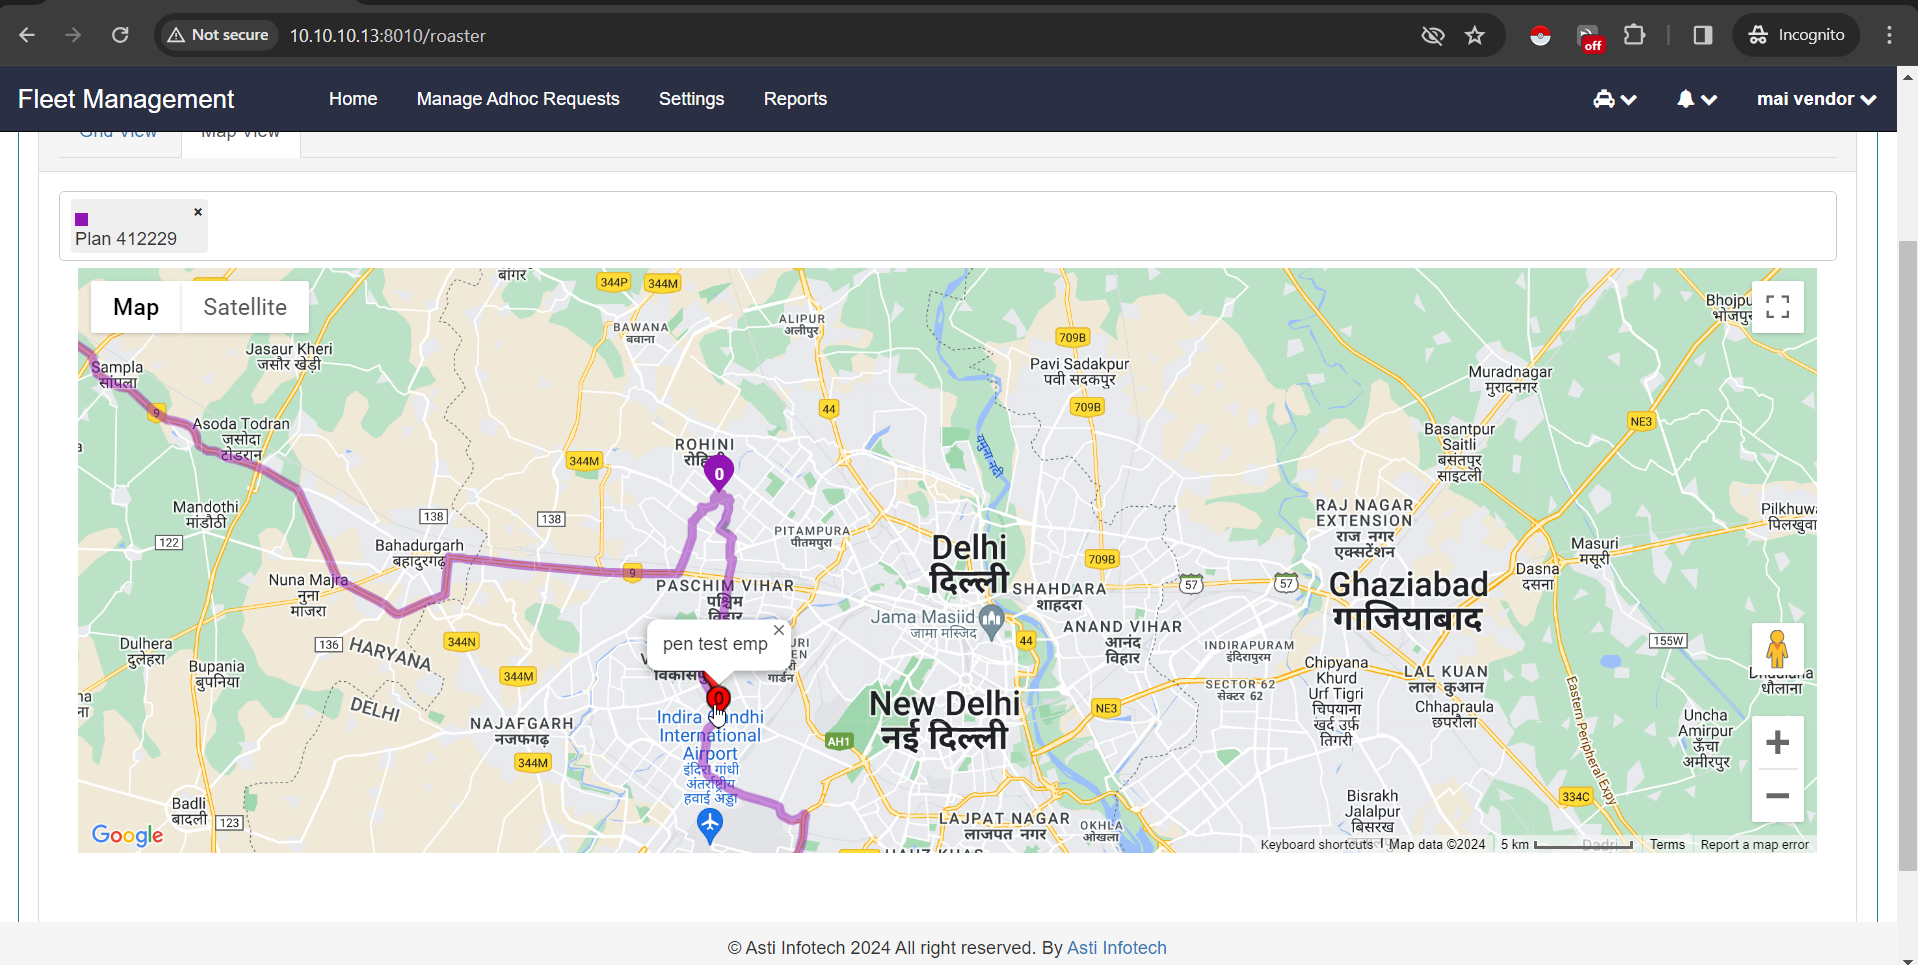Click the Indira Gandhi International Airport label

[710, 756]
